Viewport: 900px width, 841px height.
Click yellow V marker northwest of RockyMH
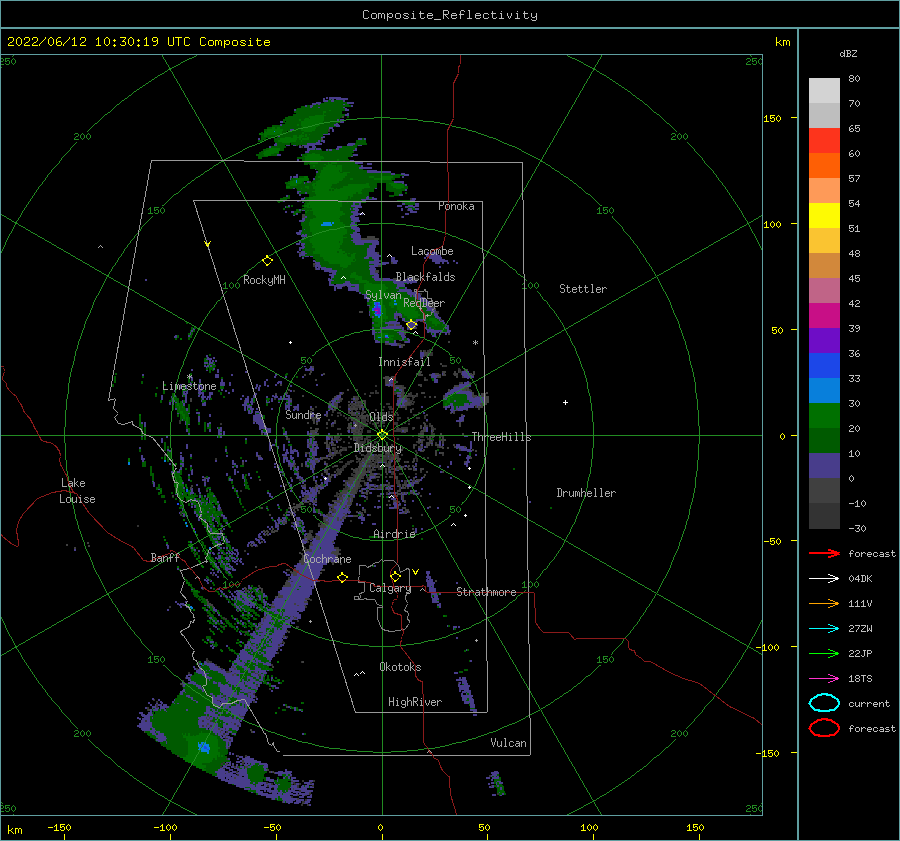[208, 244]
